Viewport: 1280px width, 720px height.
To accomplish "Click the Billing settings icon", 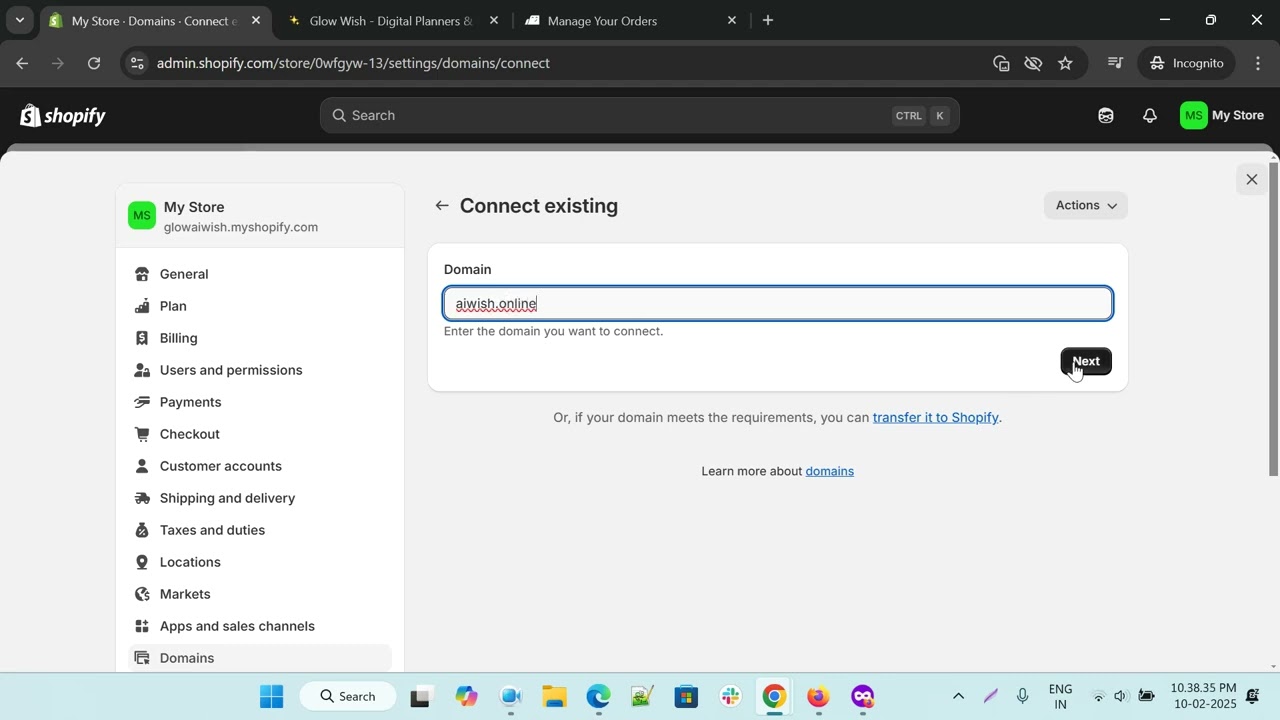I will click(142, 338).
